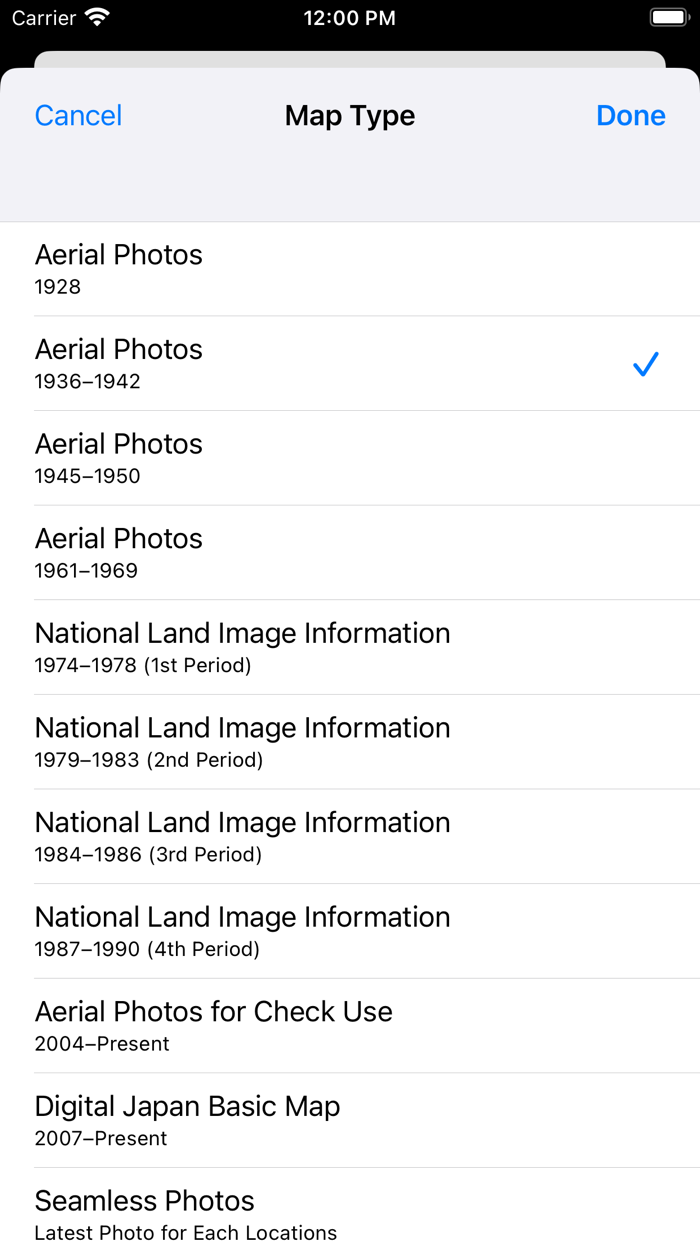This screenshot has width=700, height=1244.
Task: Tap the Map Type title
Action: [x=350, y=116]
